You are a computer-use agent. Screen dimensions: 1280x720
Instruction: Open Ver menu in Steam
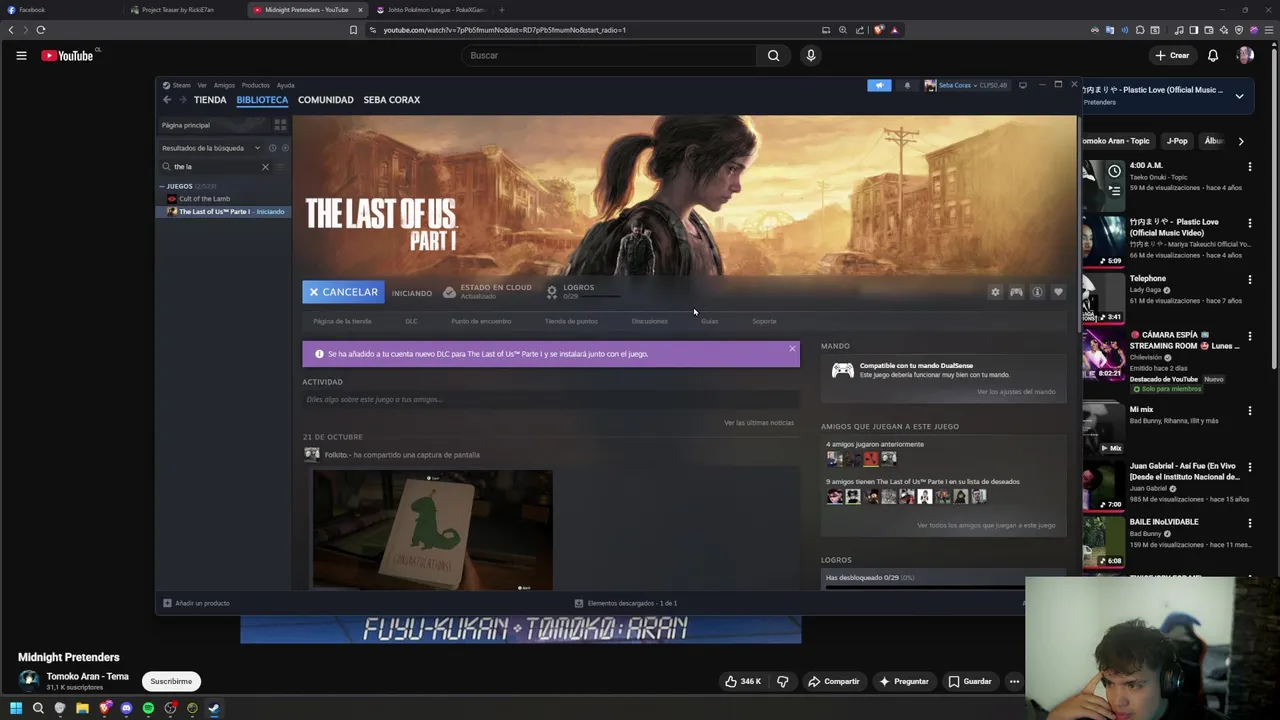[202, 85]
